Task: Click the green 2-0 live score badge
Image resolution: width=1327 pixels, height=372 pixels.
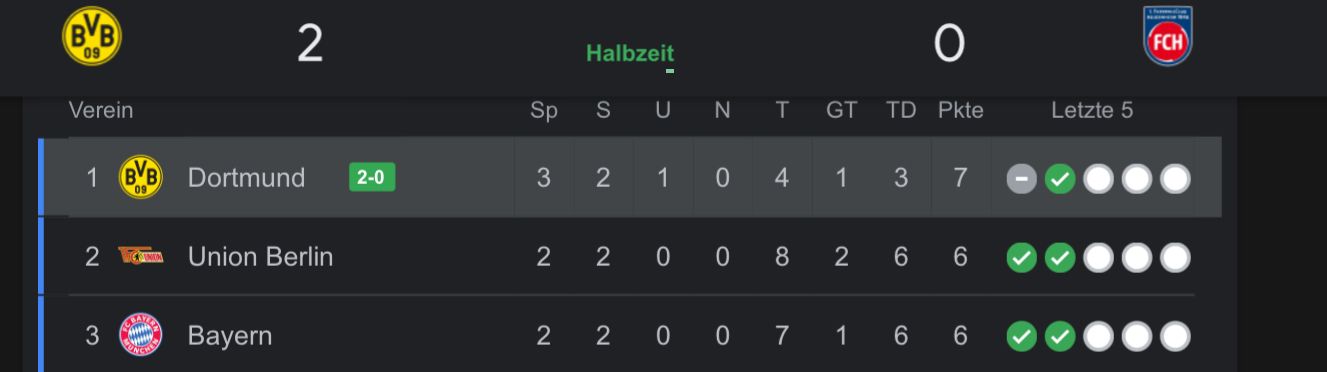Action: click(x=372, y=177)
